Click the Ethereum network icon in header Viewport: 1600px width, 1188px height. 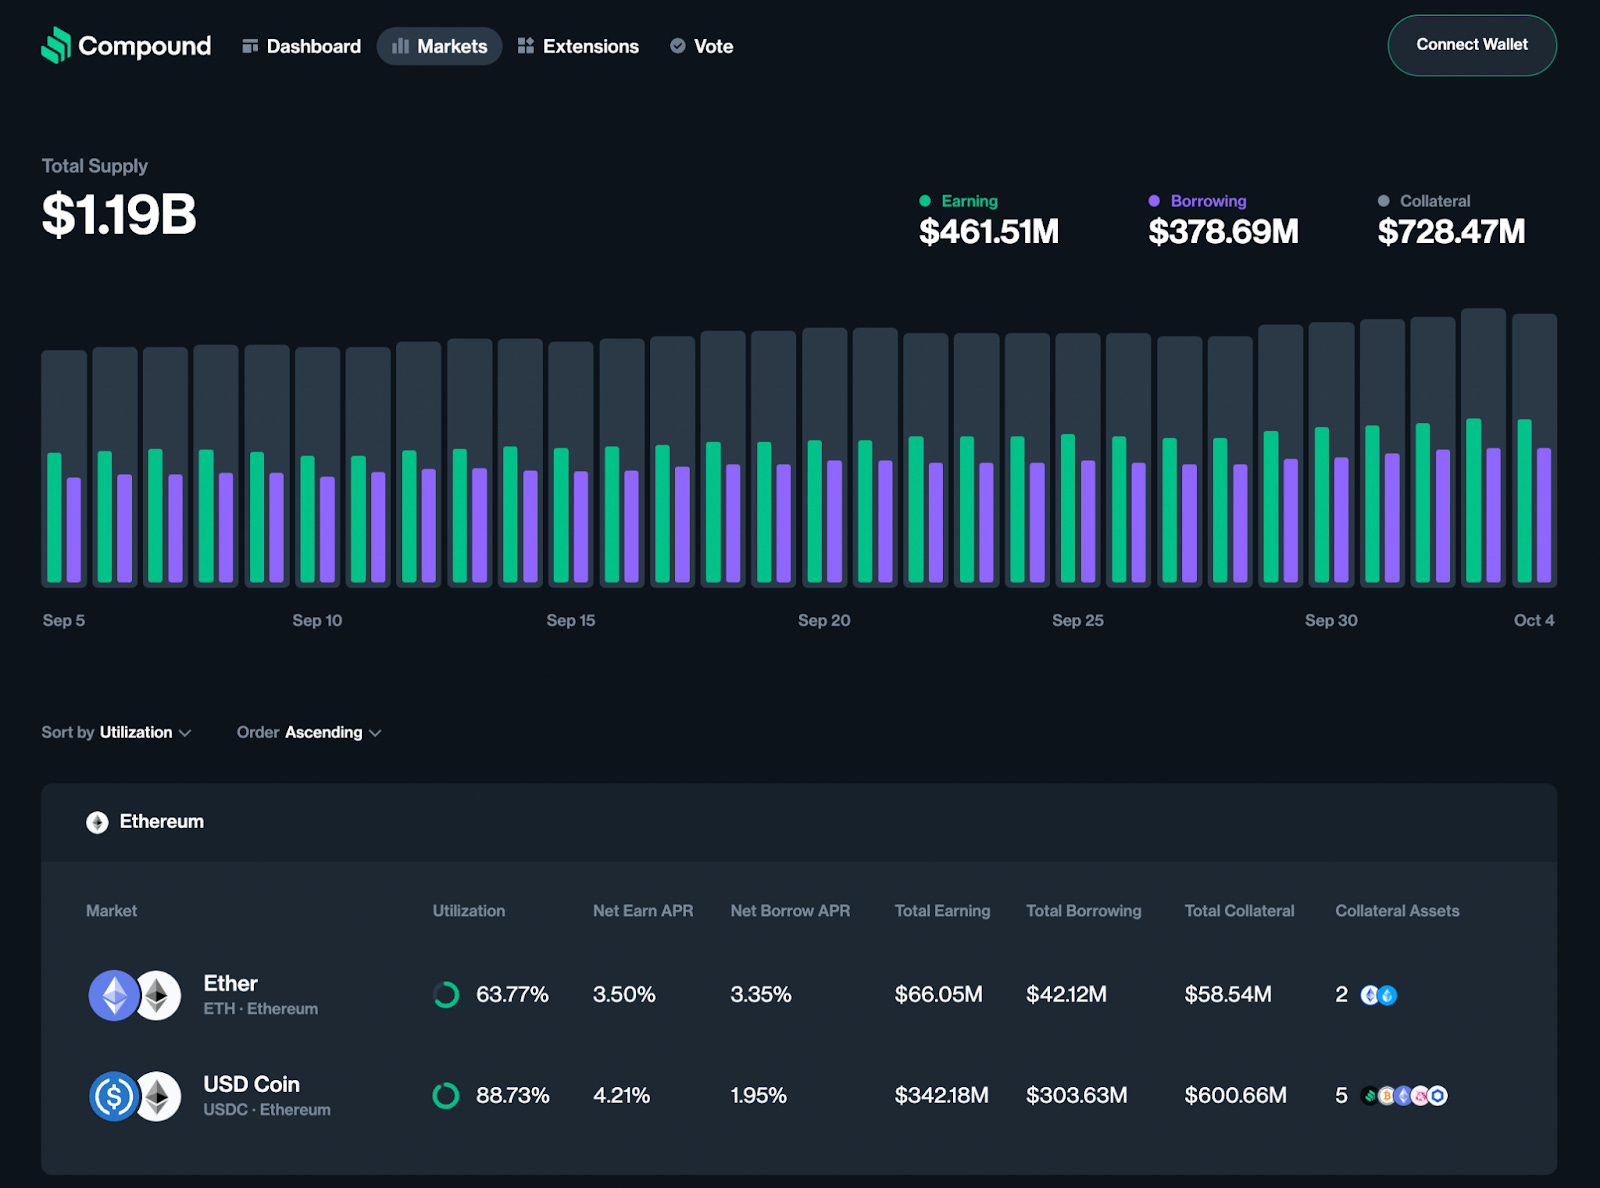point(97,822)
